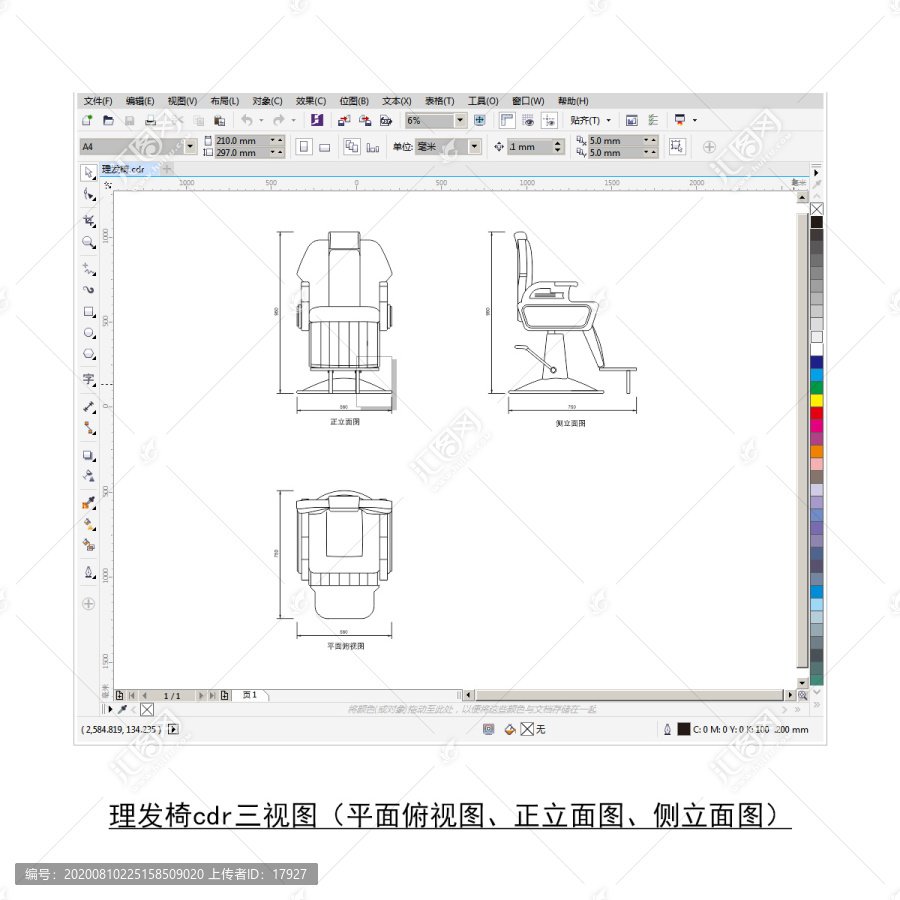Pick the yellow color swatch in palette
Image resolution: width=900 pixels, height=900 pixels.
coord(816,400)
